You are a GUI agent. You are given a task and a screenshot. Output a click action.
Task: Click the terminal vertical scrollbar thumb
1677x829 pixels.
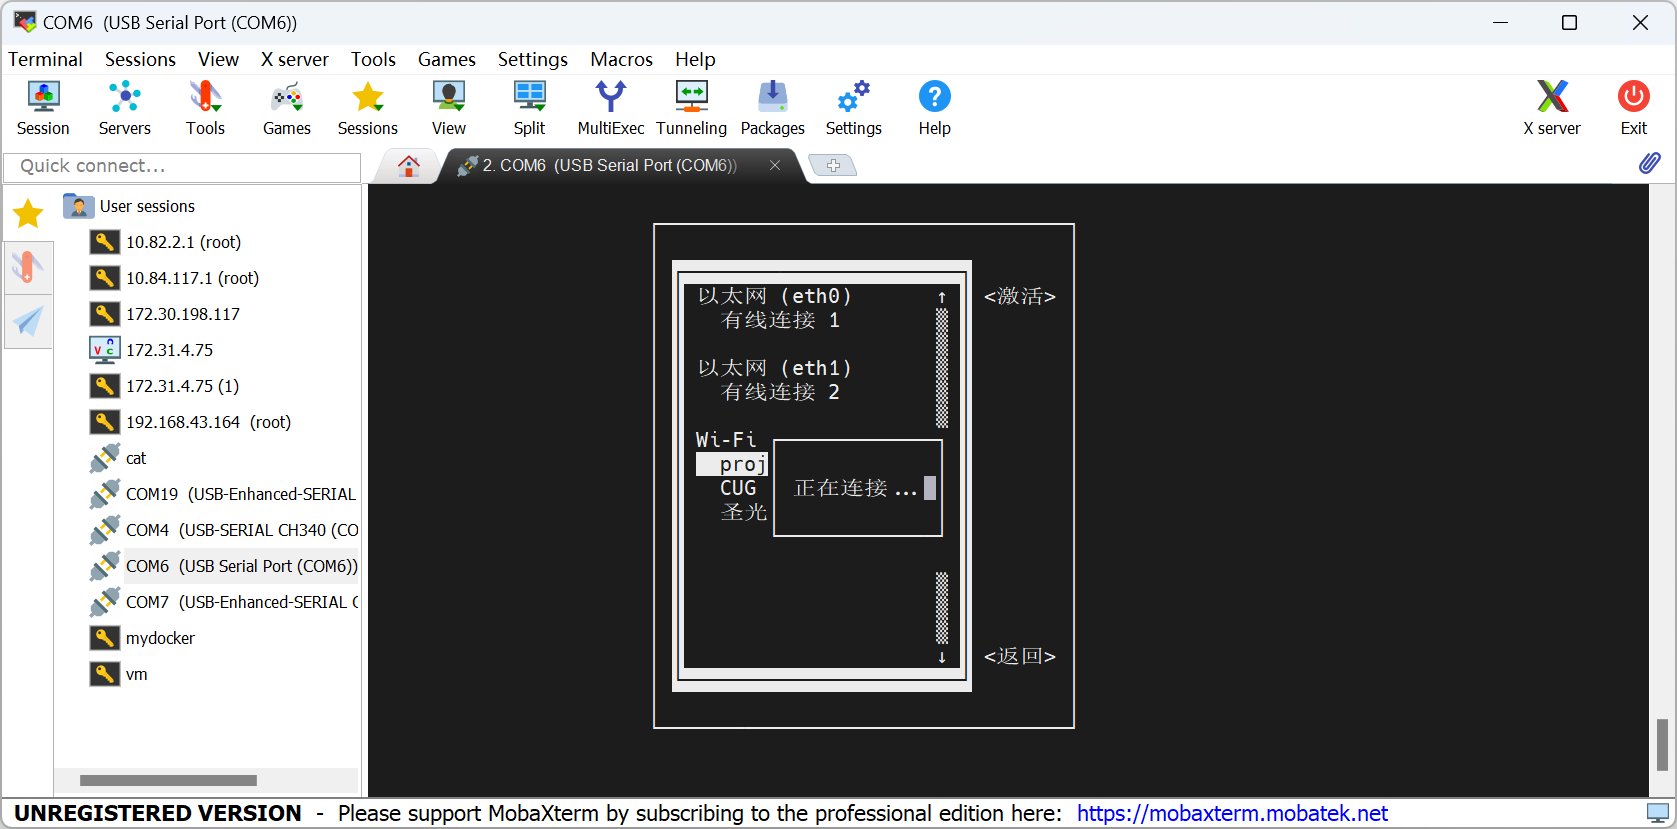(x=1662, y=744)
